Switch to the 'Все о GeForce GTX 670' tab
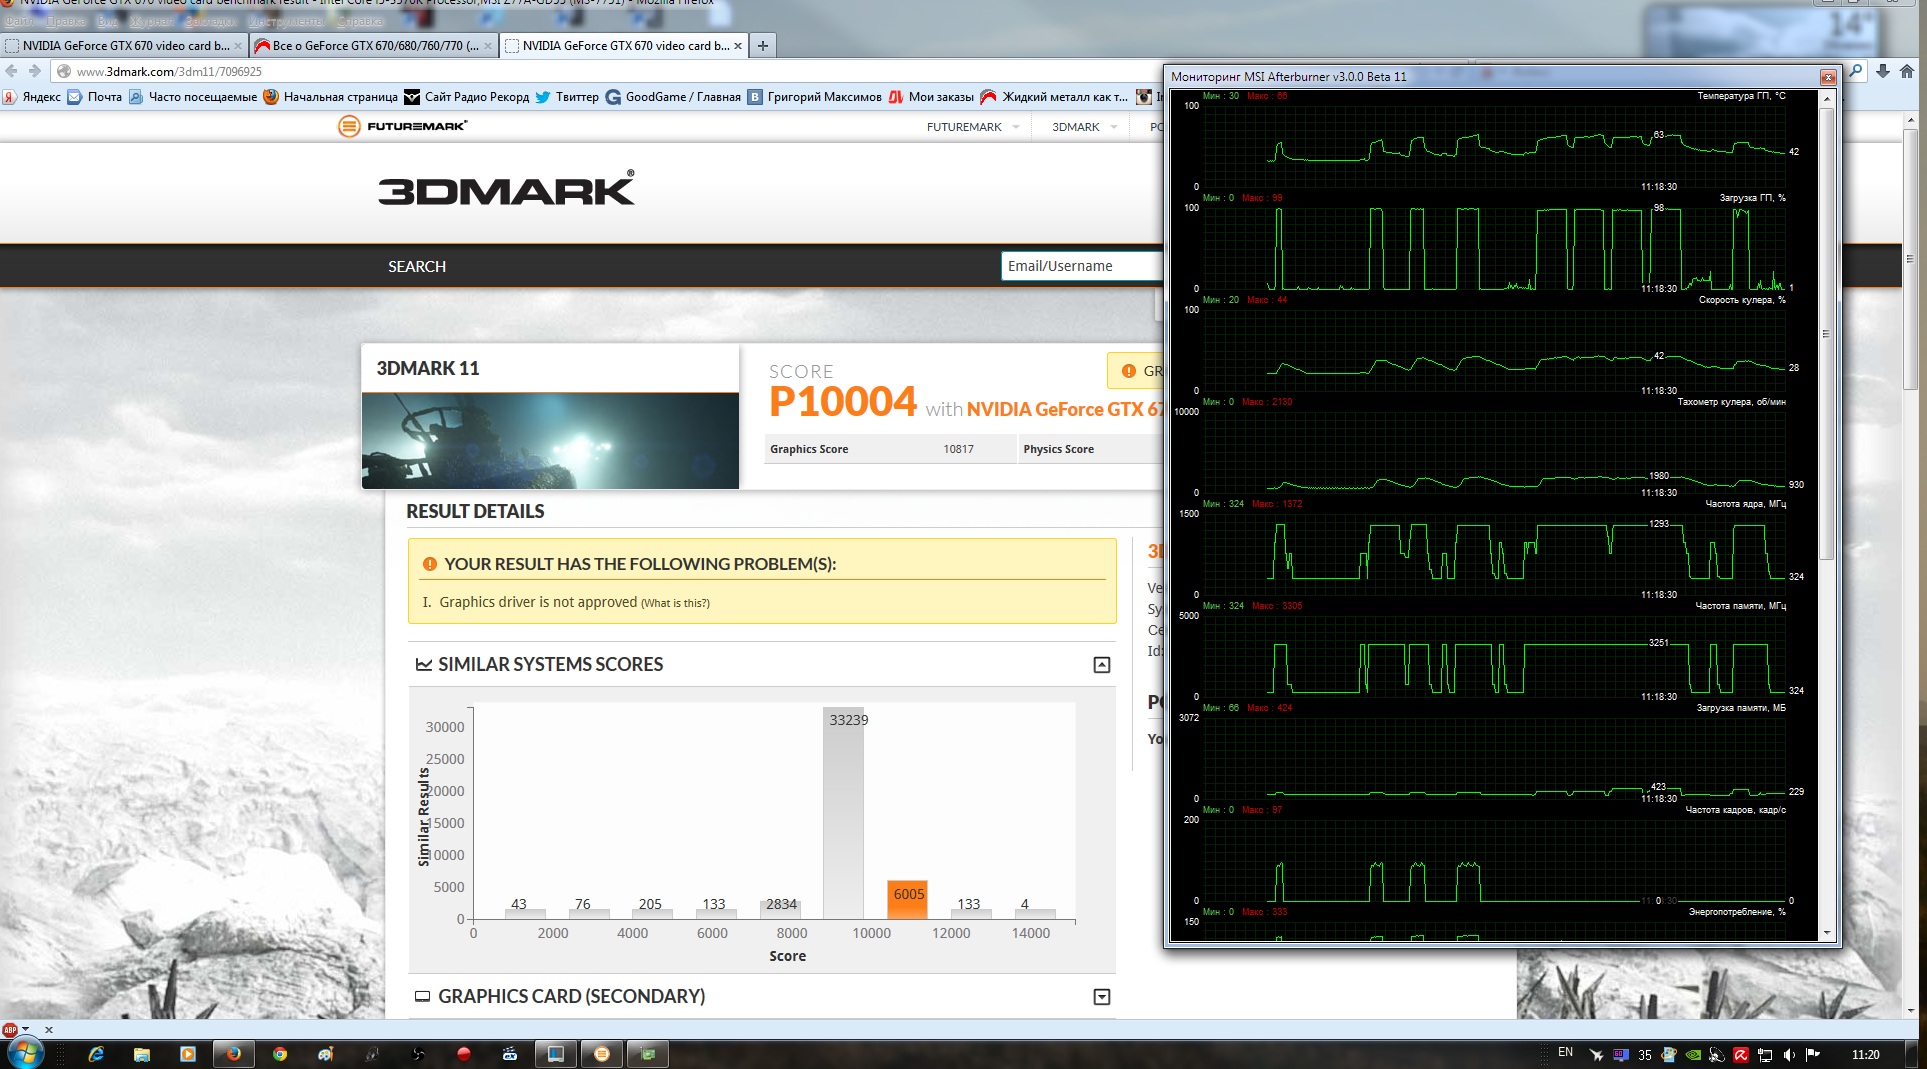The image size is (1927, 1069). [374, 46]
